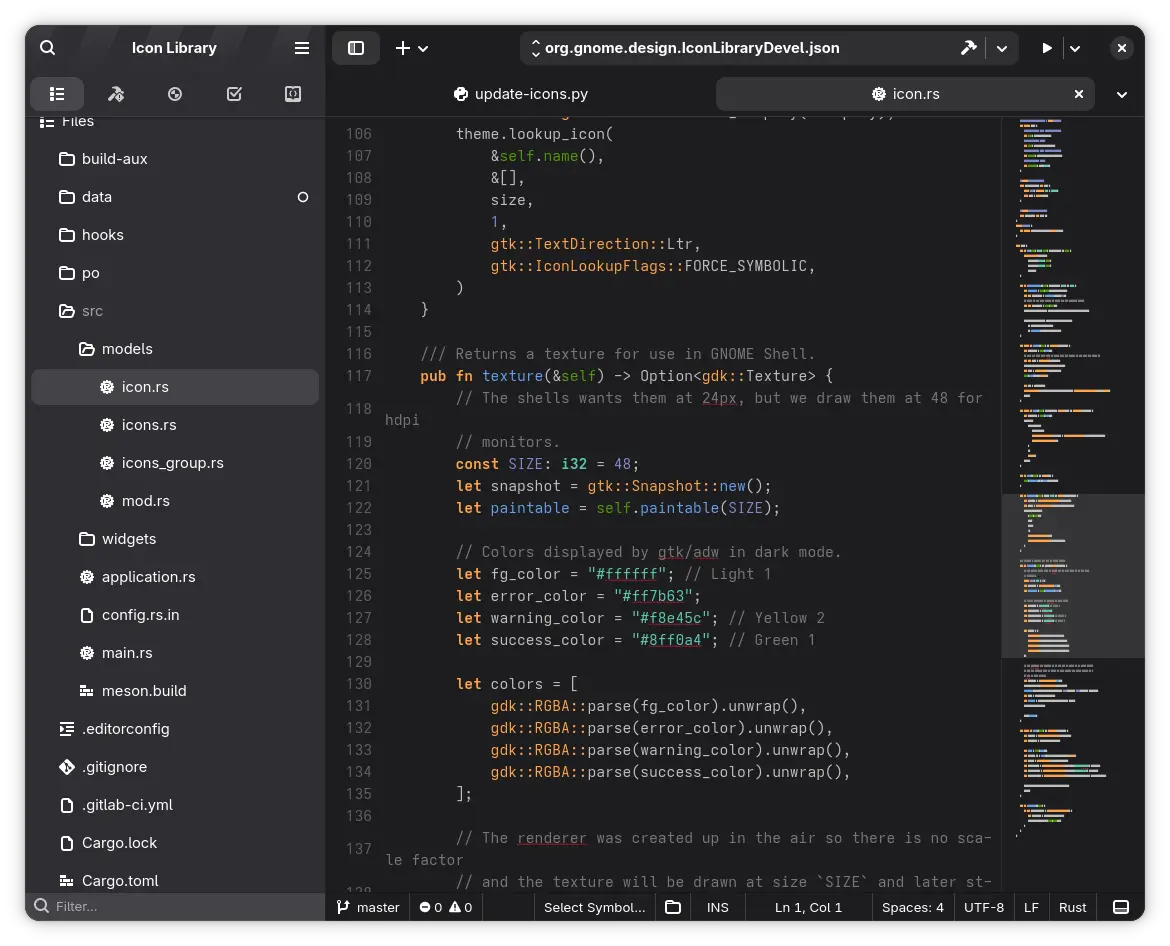
Task: Open the TODO checklist panel icon
Action: point(234,94)
